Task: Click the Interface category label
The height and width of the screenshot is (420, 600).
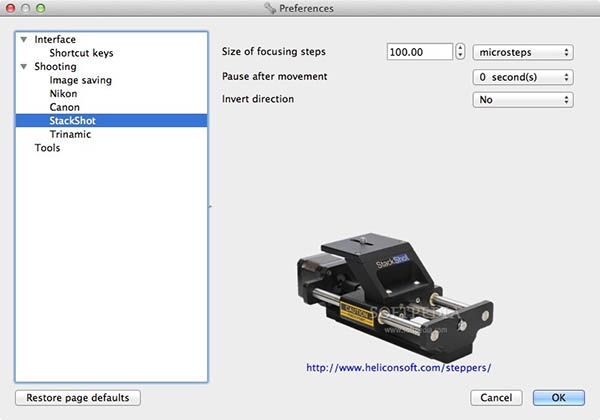Action: tap(55, 40)
